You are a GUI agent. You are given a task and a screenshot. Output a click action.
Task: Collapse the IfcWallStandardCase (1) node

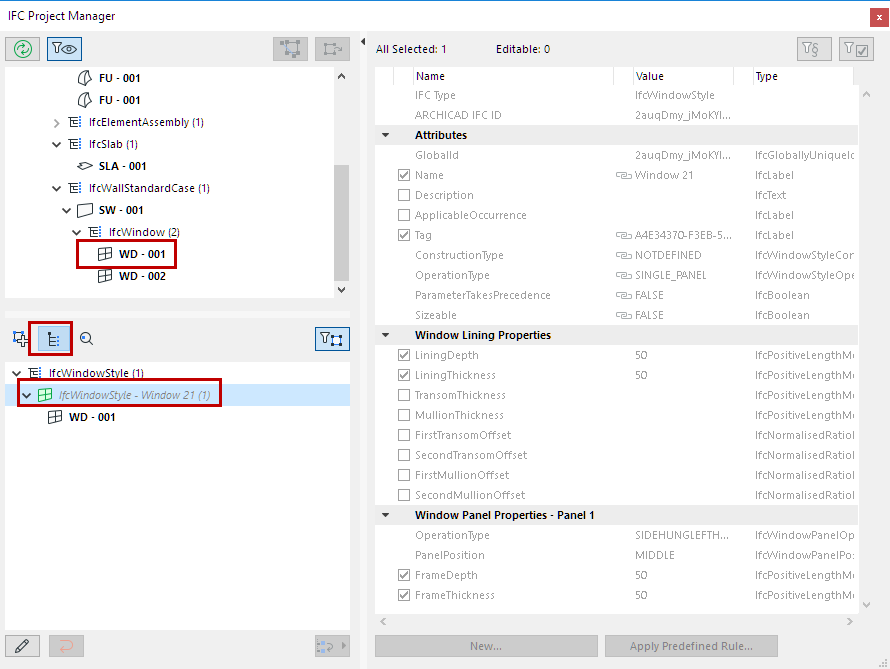pos(56,188)
